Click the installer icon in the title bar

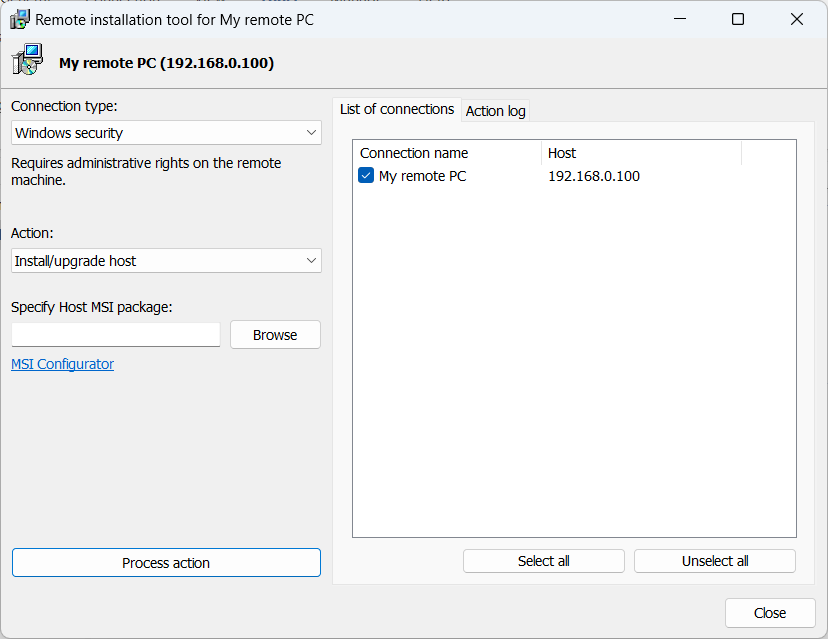click(x=20, y=19)
